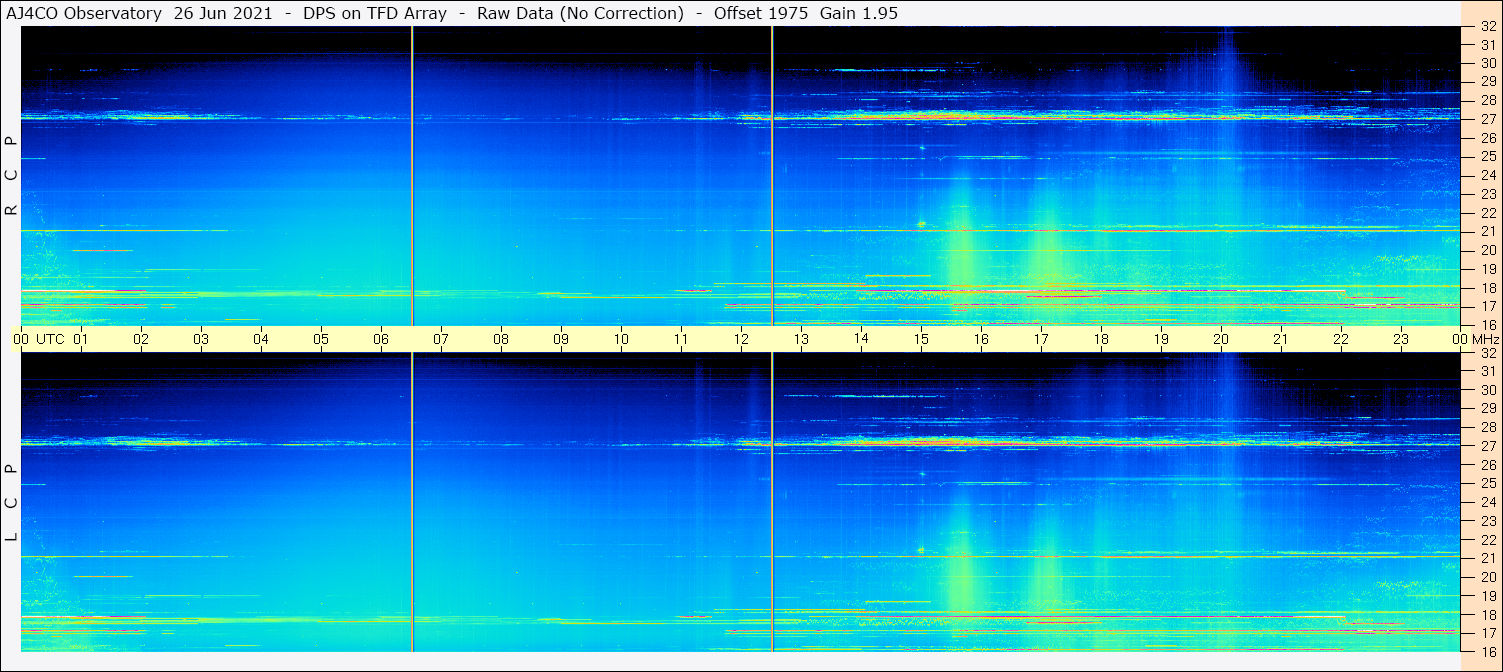Select hour "13" on the UTC axis
1503x672 pixels.
click(x=801, y=339)
